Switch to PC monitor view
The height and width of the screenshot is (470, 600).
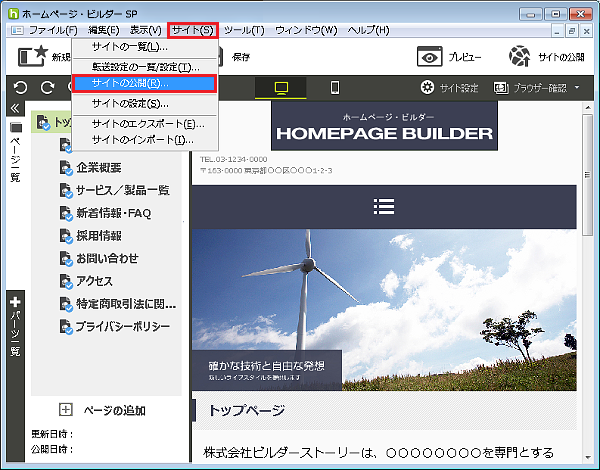click(x=281, y=88)
